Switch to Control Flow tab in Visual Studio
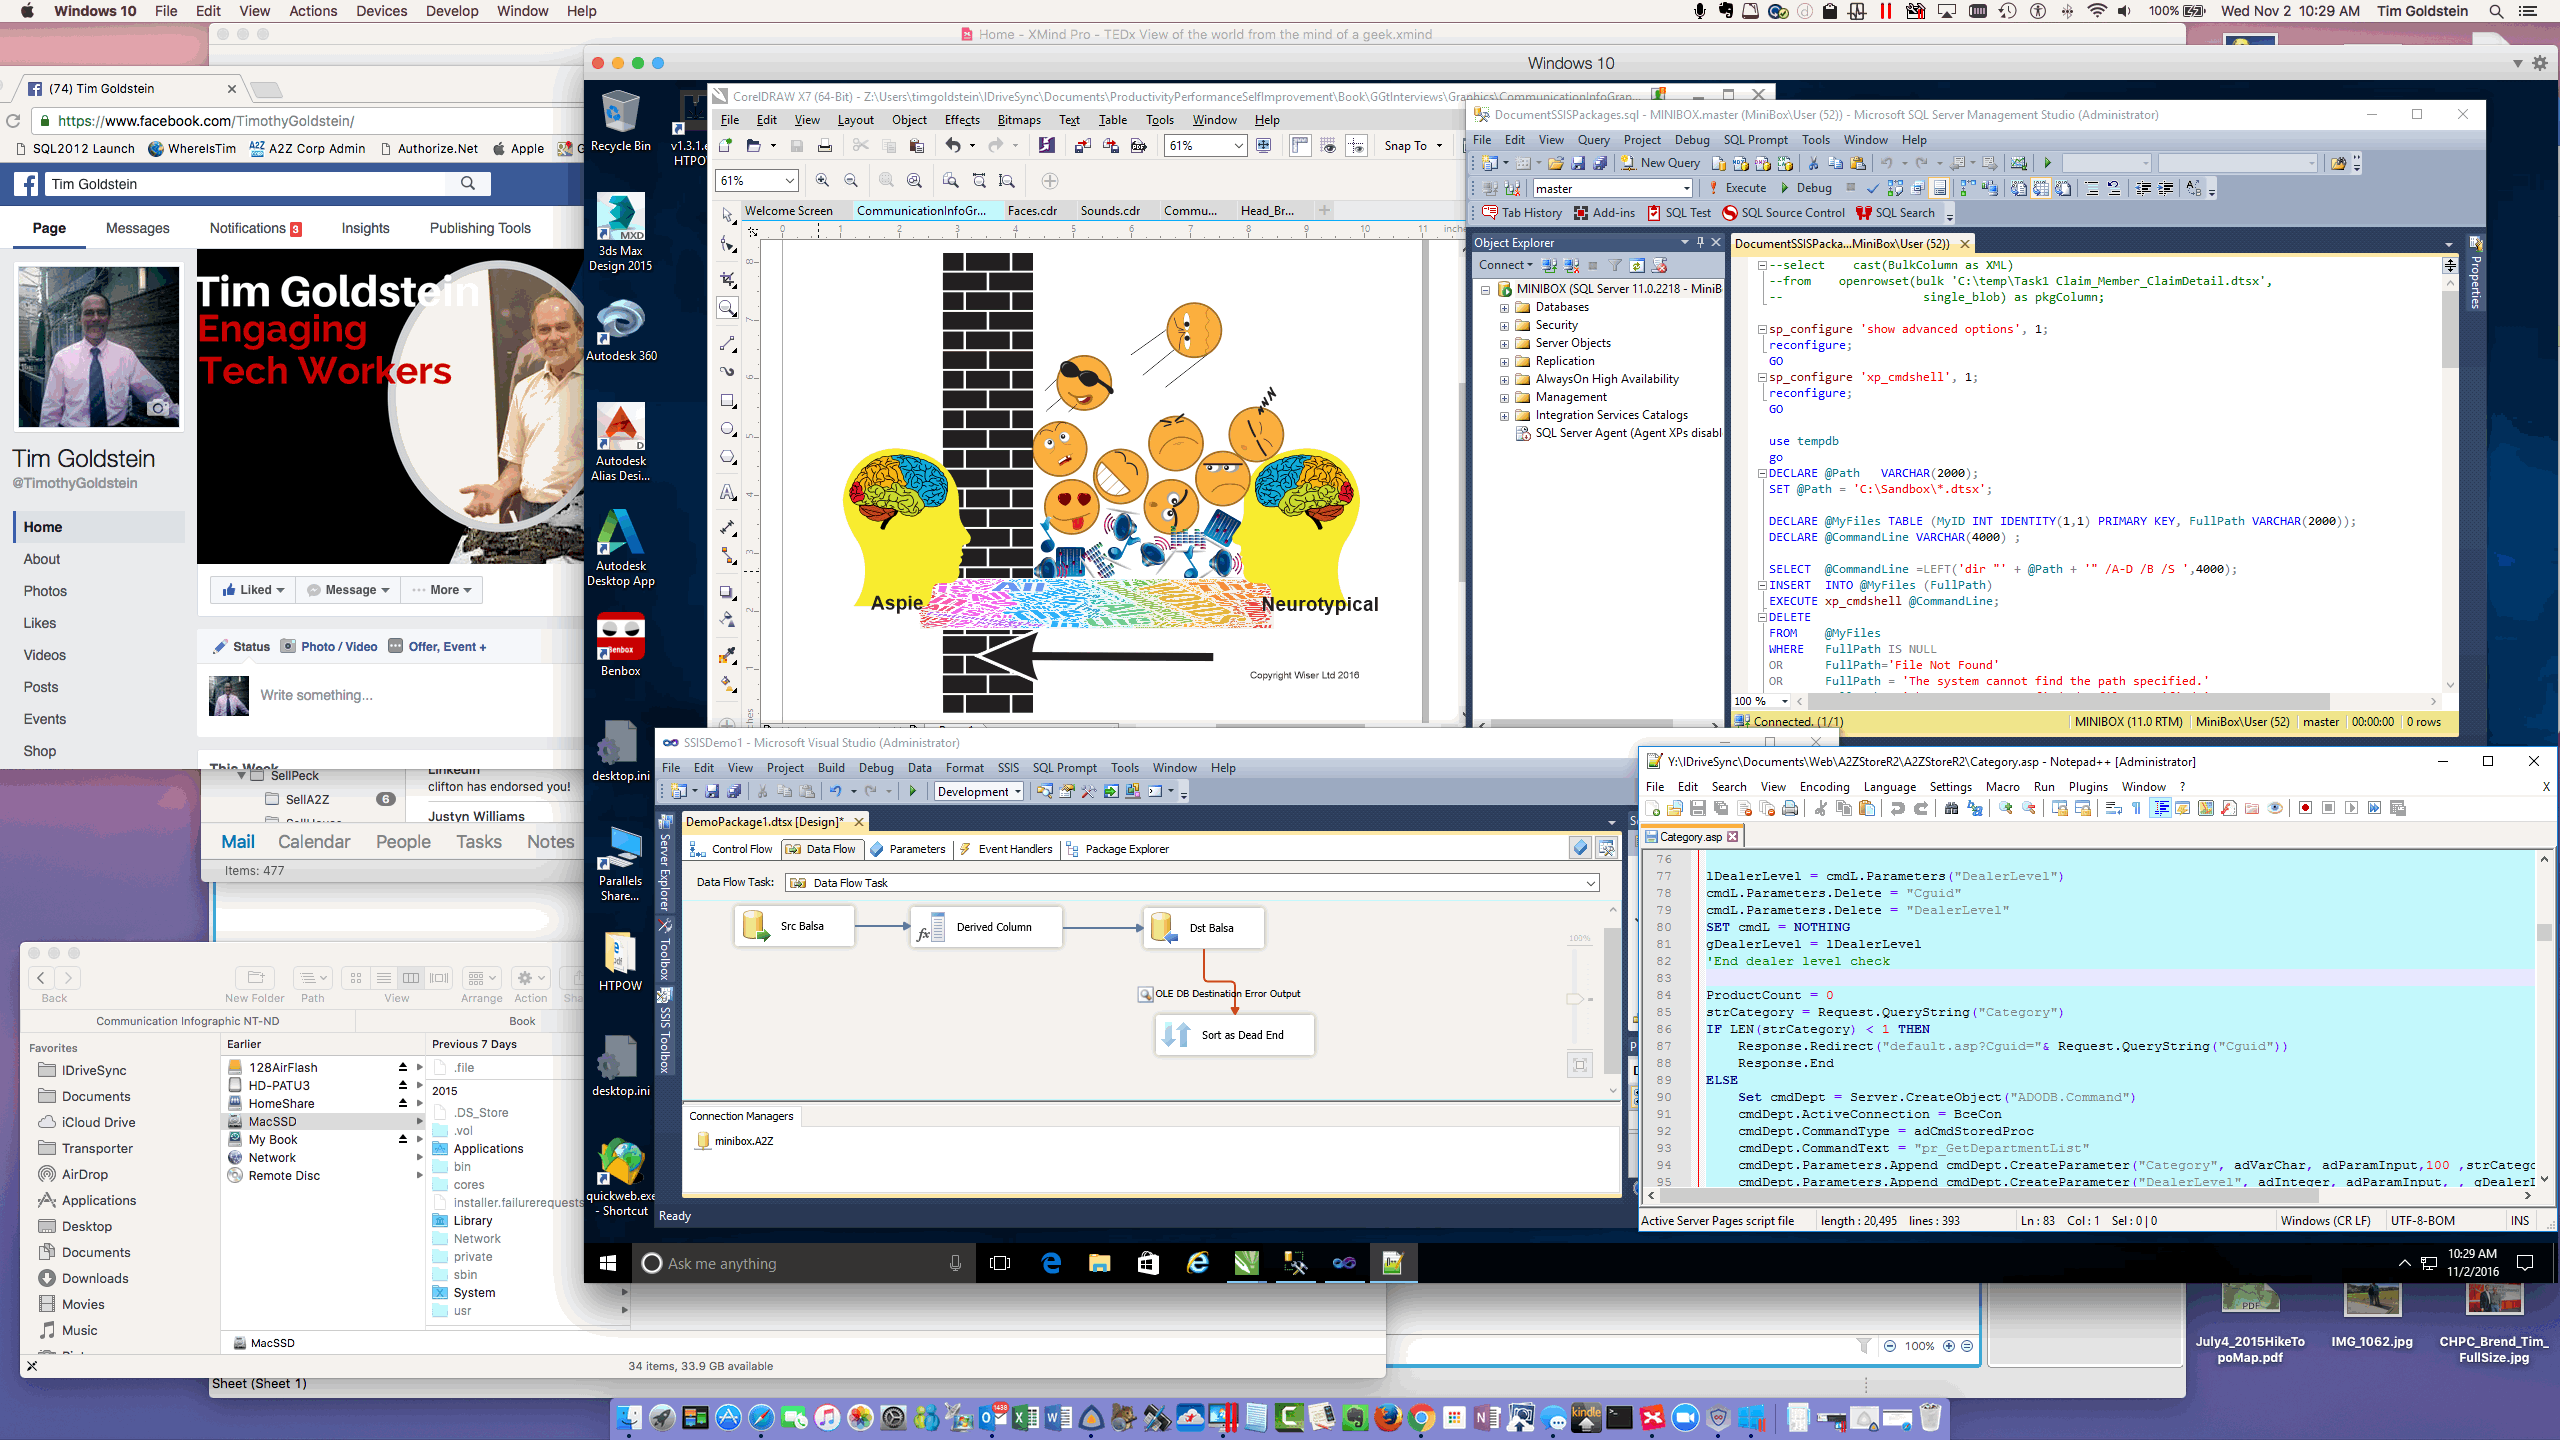The image size is (2560, 1440). (731, 849)
